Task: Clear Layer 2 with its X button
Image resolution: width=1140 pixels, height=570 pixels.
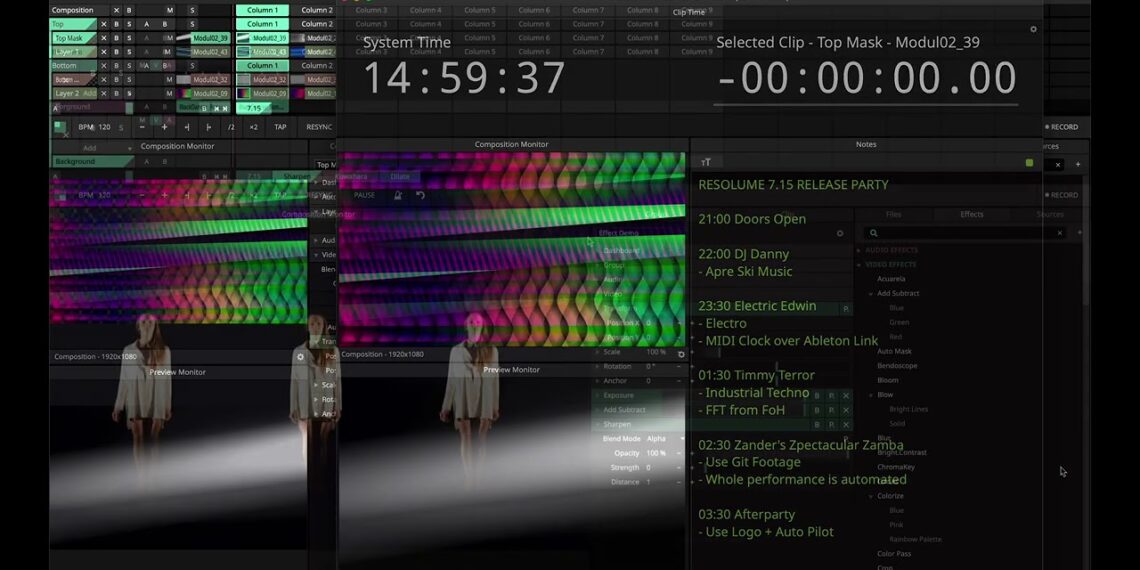Action: [104, 93]
